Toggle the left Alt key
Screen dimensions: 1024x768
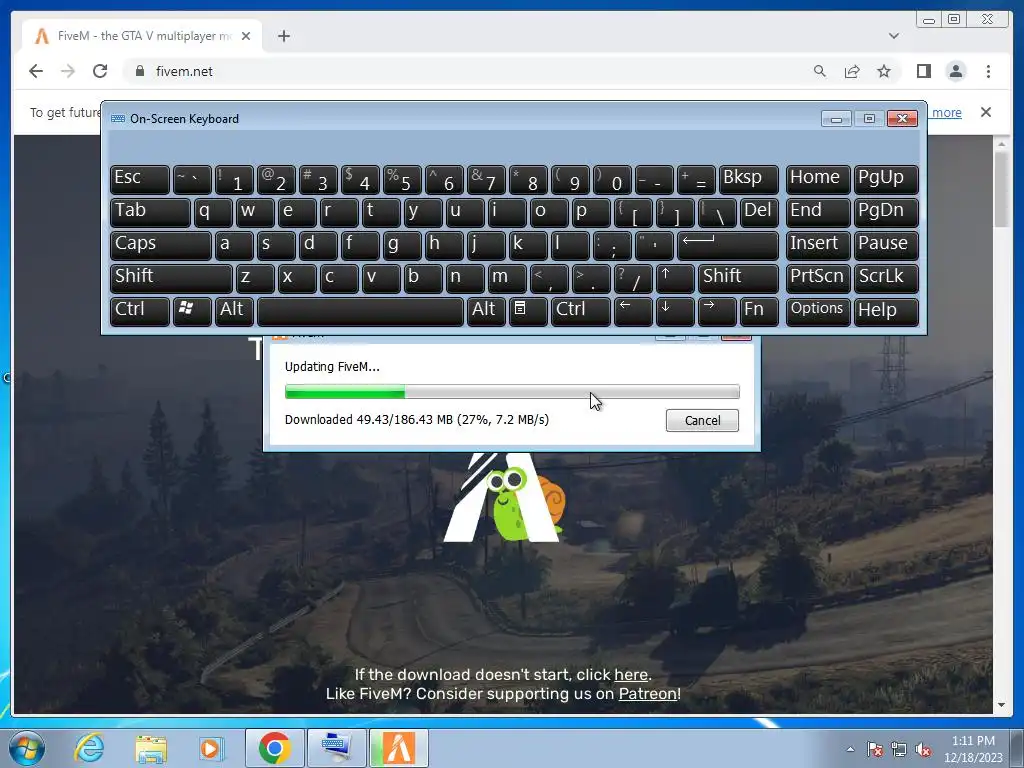click(234, 311)
